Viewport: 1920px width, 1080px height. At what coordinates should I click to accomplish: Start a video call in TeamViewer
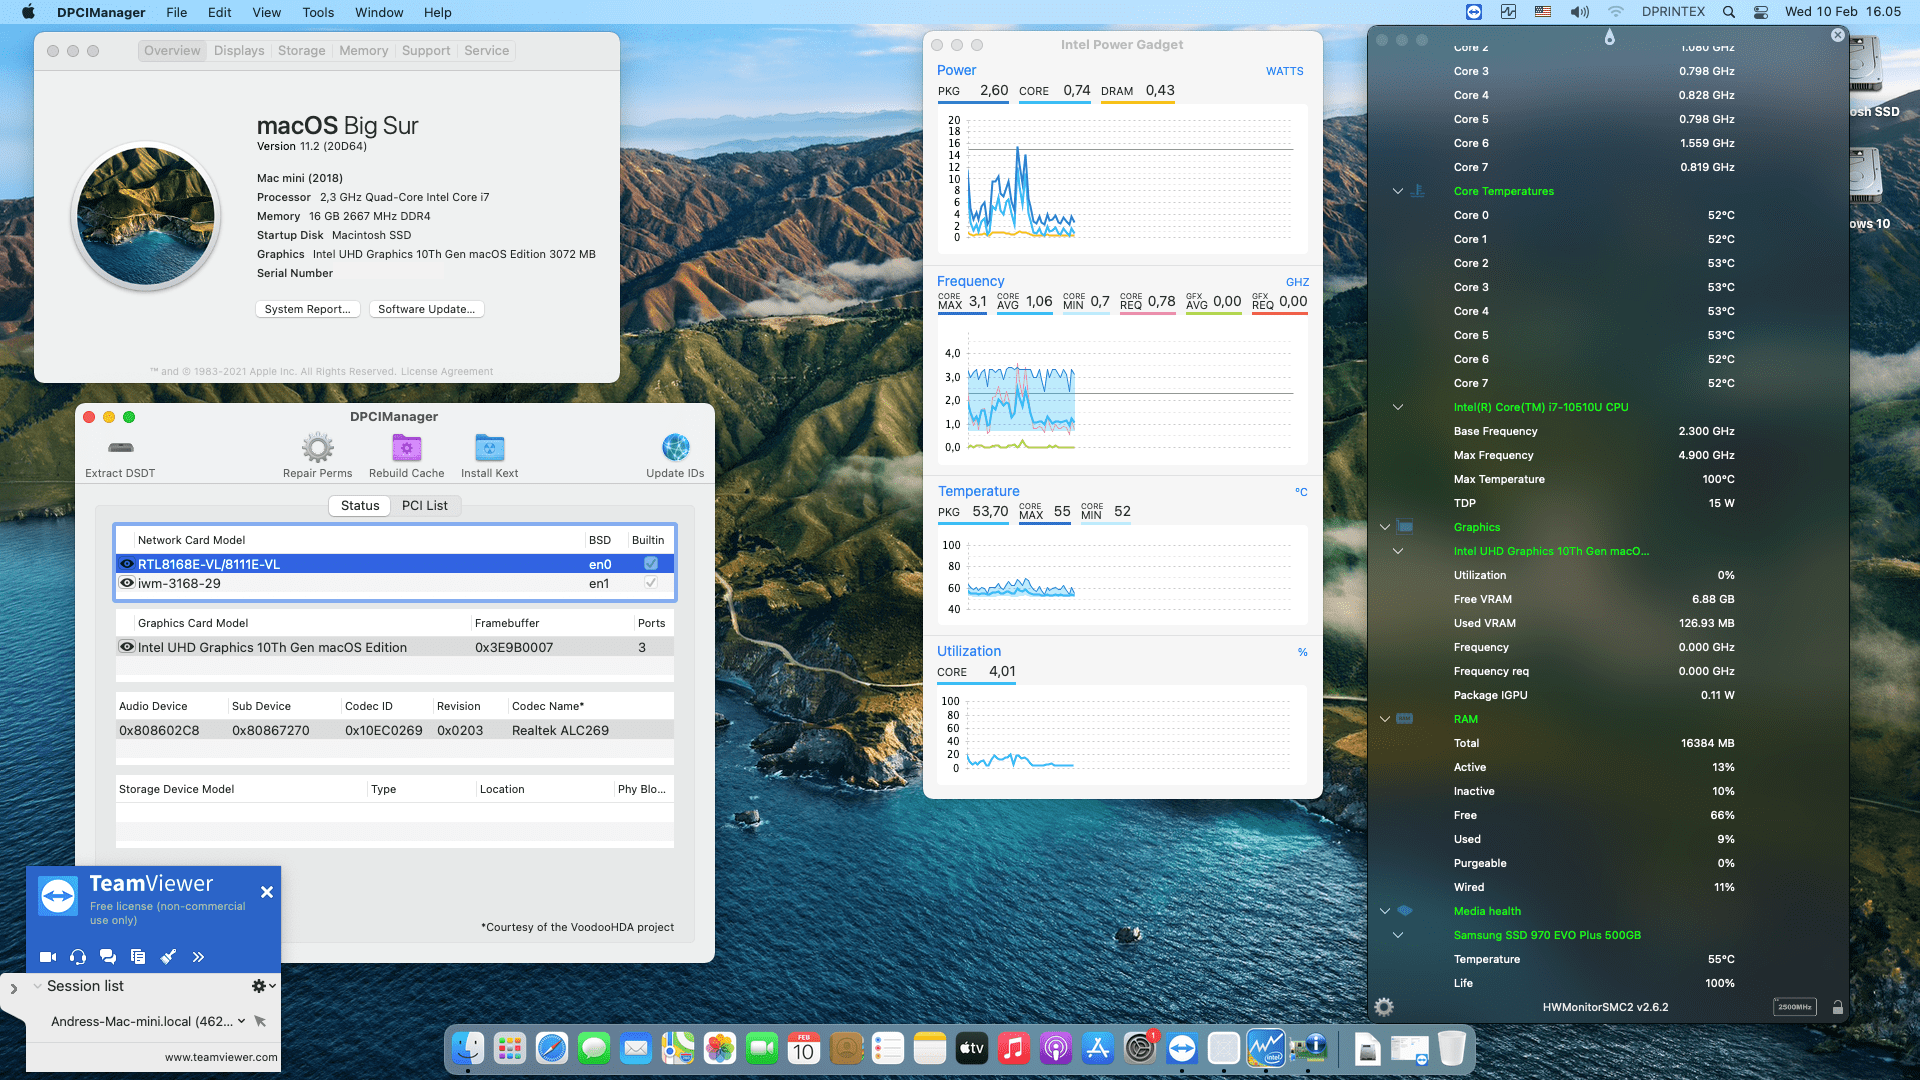[47, 956]
